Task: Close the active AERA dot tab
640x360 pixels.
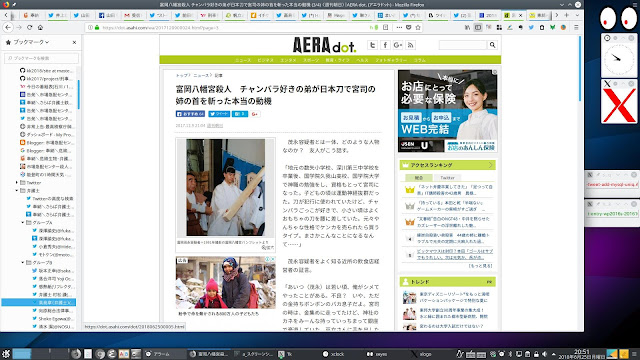Action: (x=520, y=15)
